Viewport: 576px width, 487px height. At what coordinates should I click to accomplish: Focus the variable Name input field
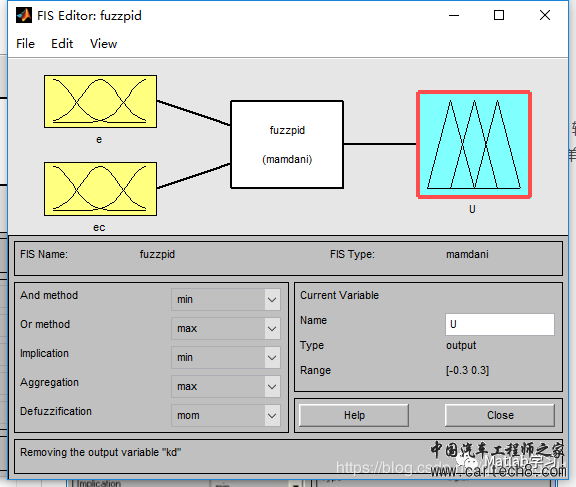point(500,324)
